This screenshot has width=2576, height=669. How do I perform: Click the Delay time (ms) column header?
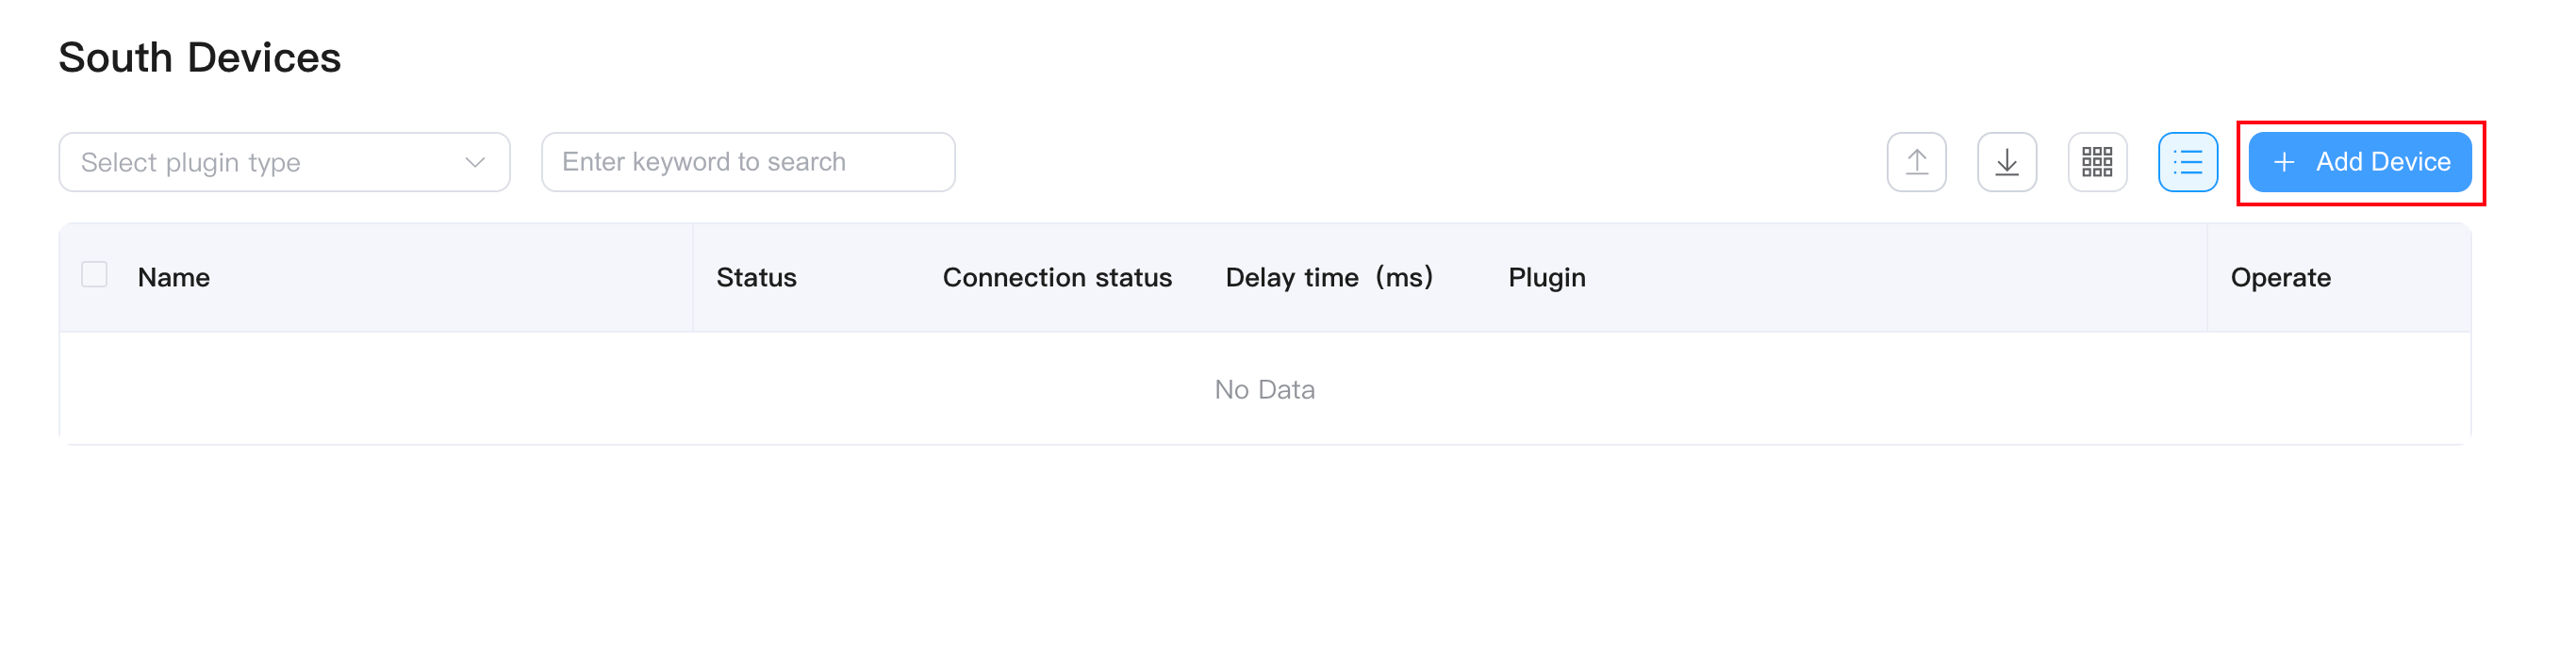coord(1329,278)
